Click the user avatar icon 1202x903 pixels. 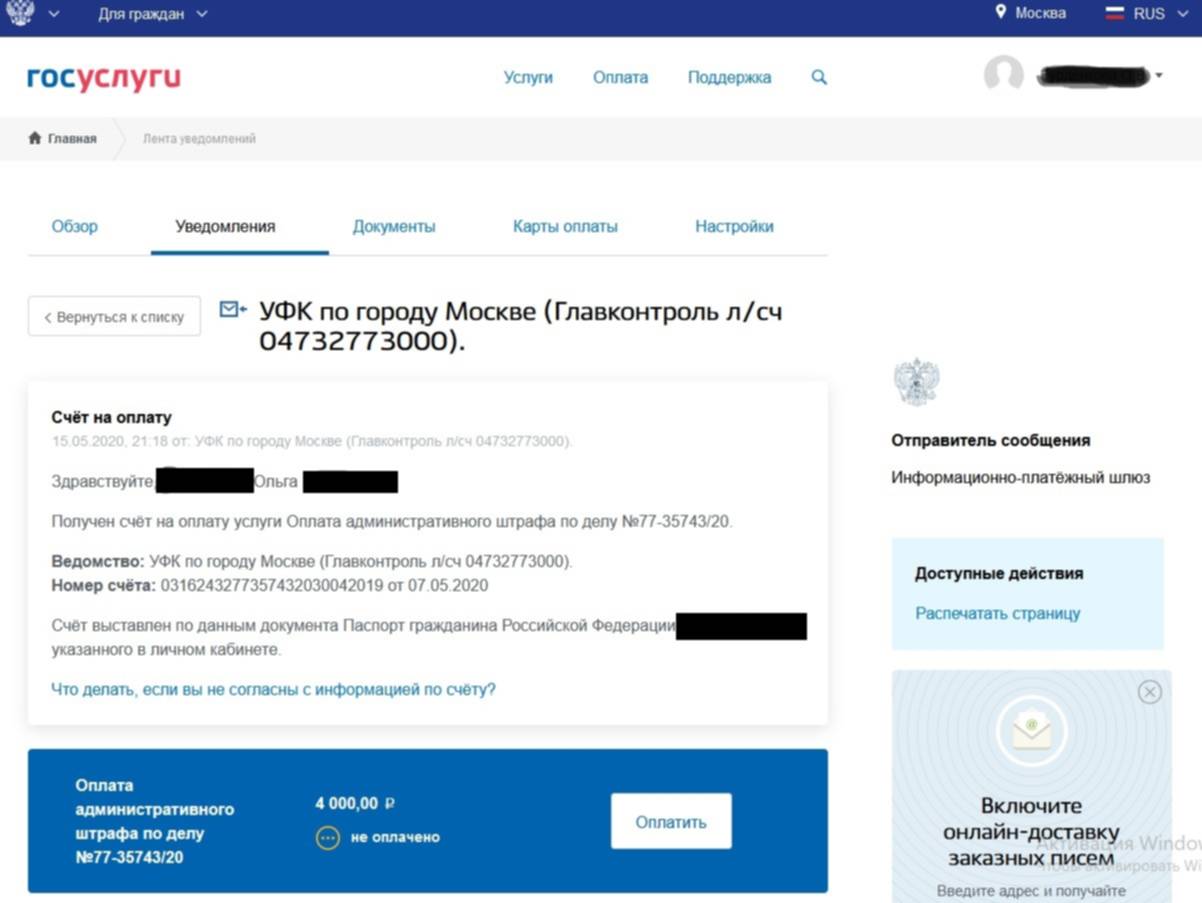pos(1003,75)
